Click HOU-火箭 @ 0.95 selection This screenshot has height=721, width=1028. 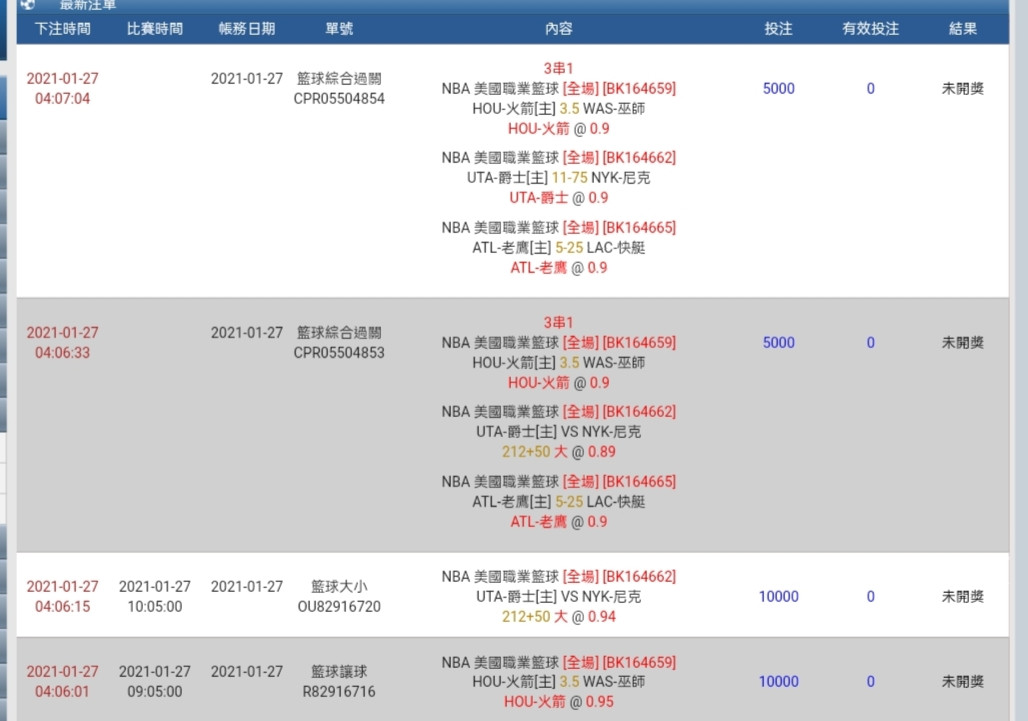(559, 702)
